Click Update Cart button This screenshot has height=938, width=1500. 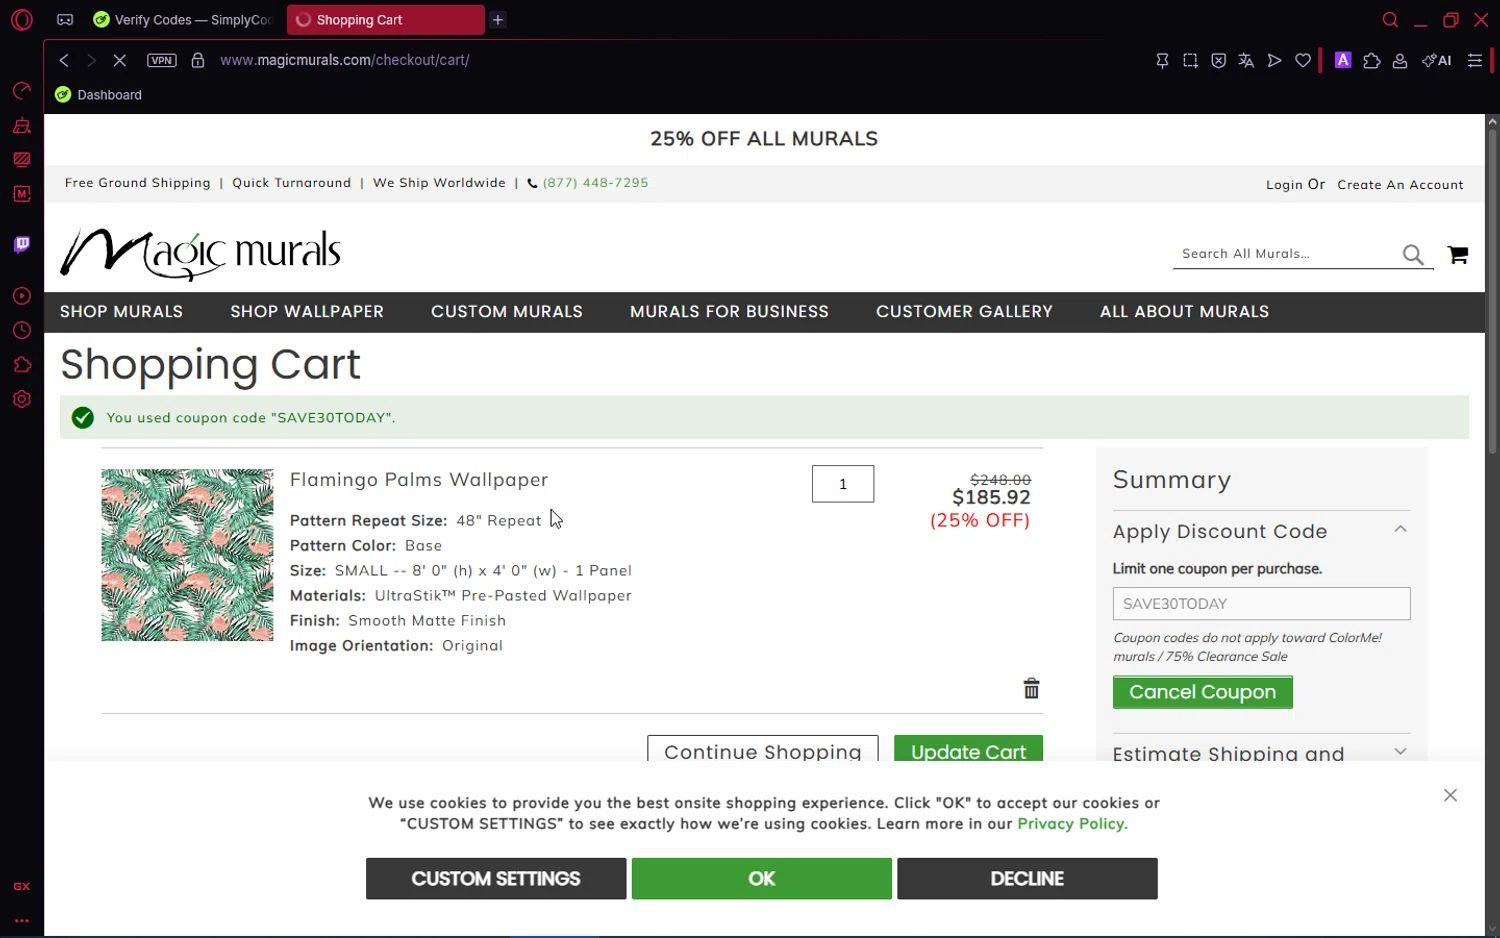(968, 750)
